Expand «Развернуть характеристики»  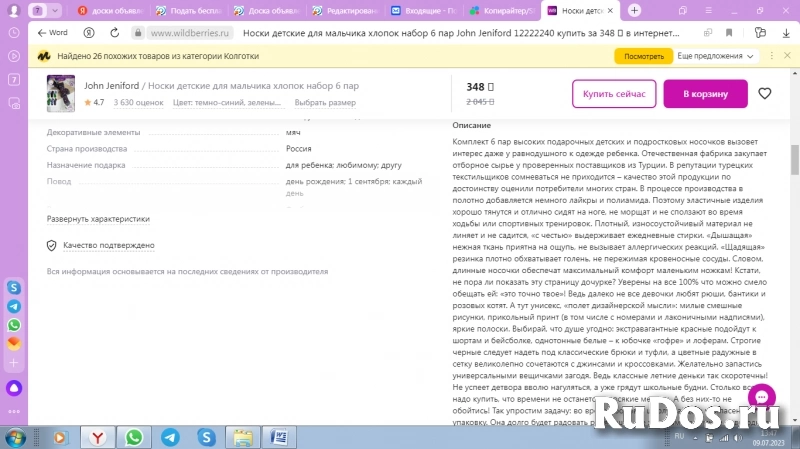coord(98,219)
